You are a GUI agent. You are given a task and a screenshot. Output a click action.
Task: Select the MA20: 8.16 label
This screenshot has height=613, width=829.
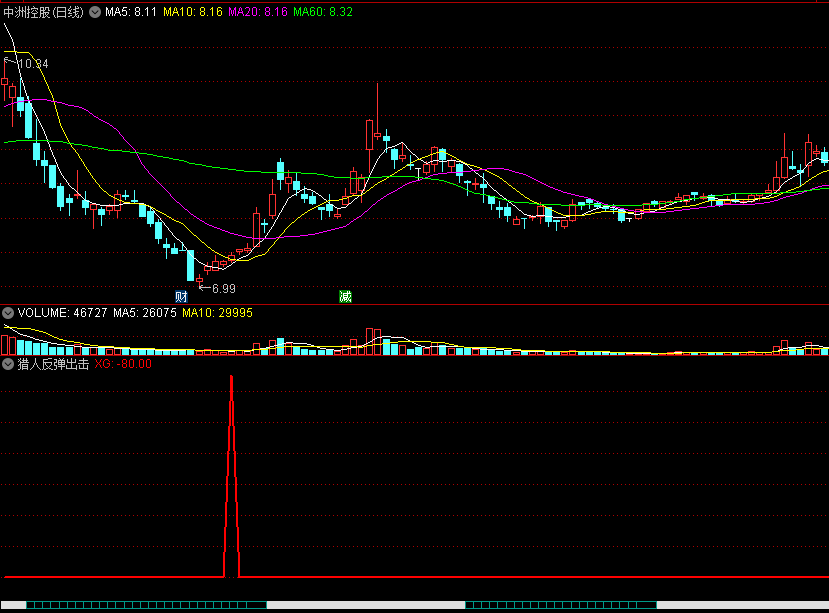coord(257,12)
